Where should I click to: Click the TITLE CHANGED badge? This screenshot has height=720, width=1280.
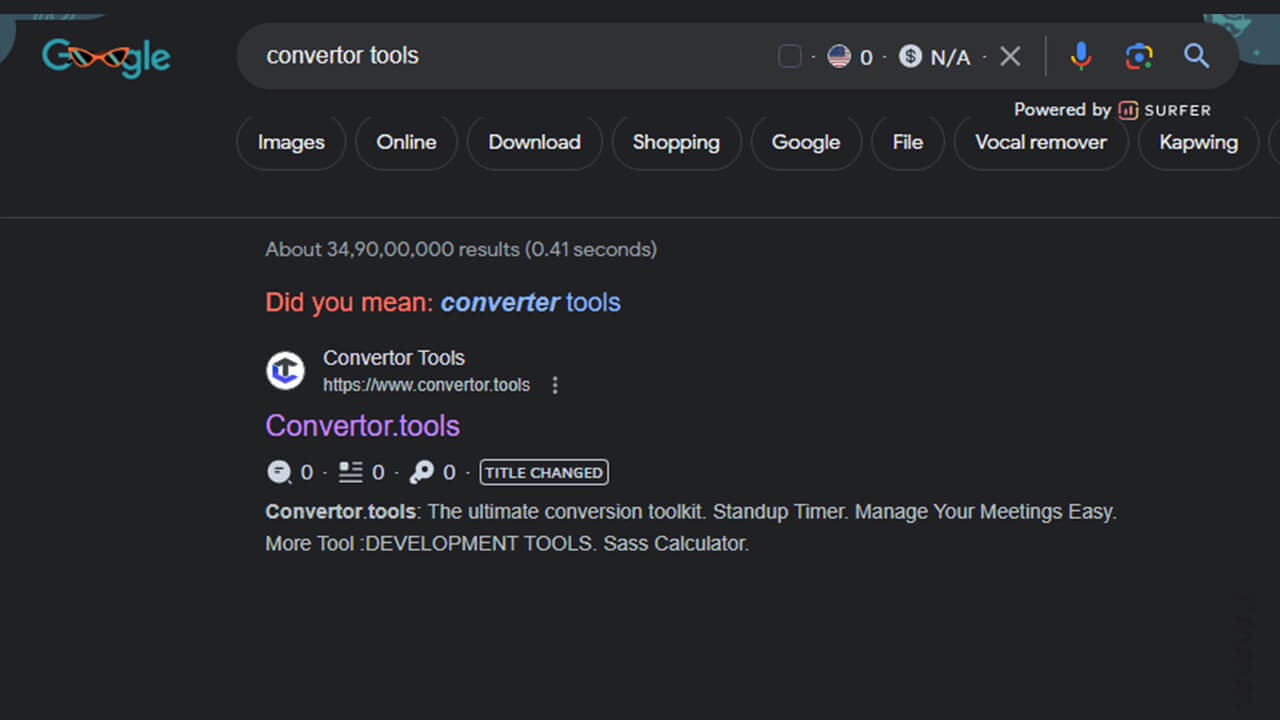pos(544,472)
